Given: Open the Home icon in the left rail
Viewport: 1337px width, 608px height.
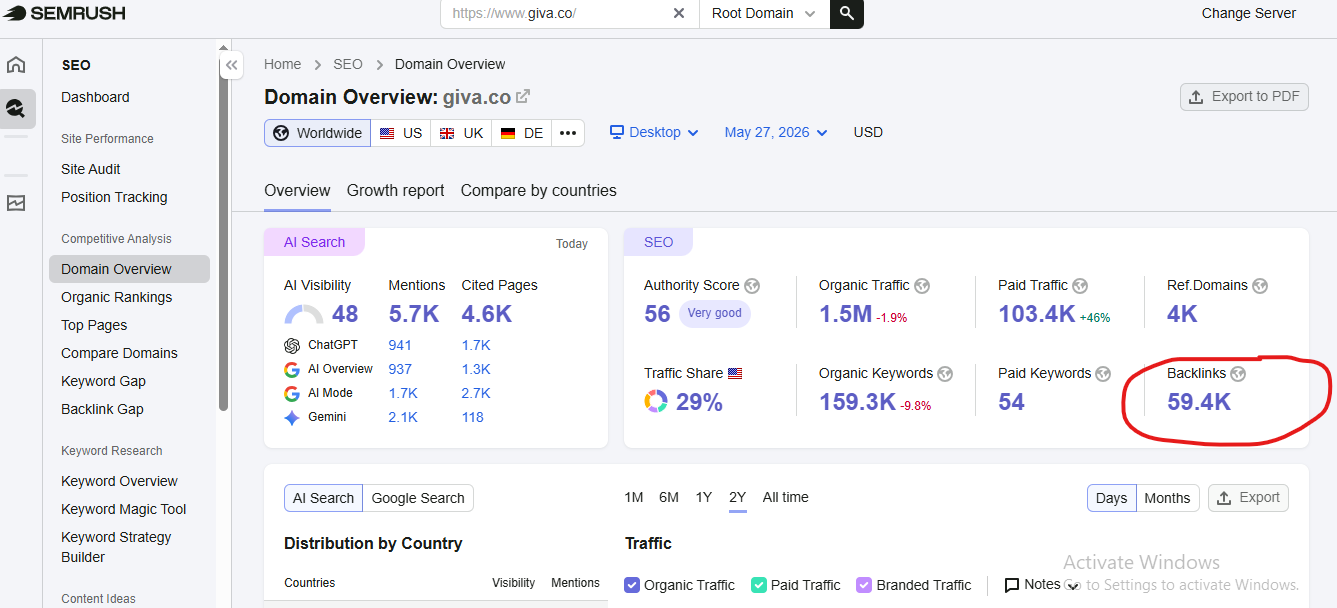Looking at the screenshot, I should point(16,65).
